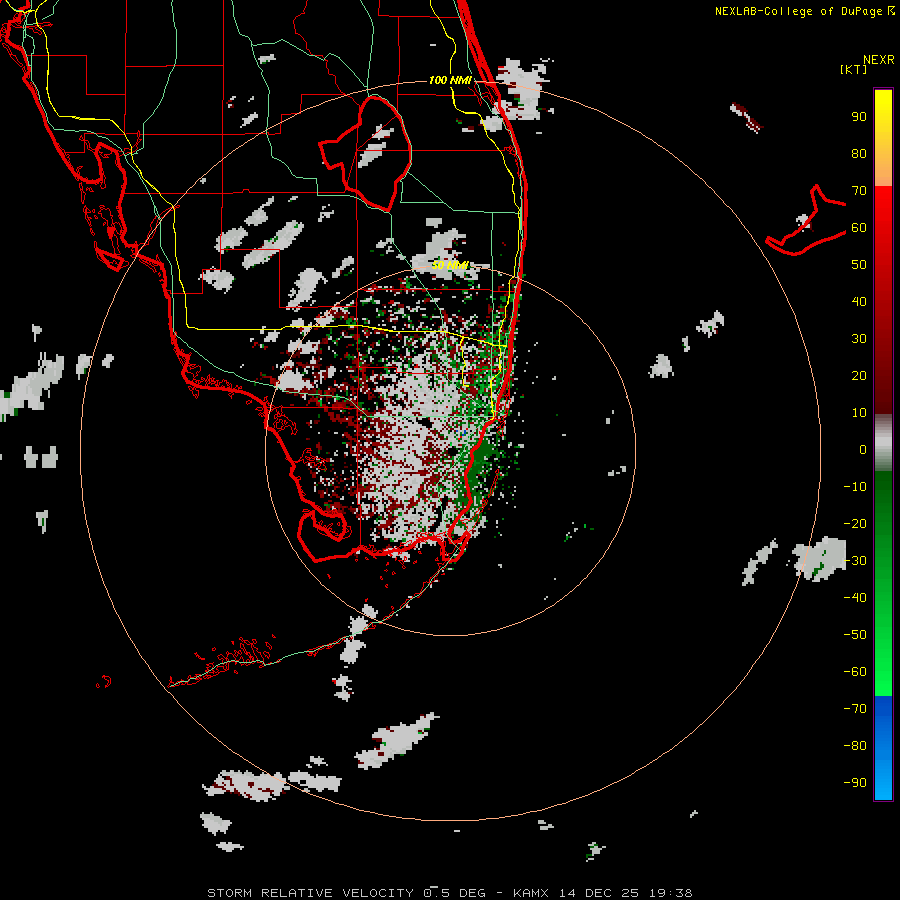Click the 70 value on the velocity scale
The height and width of the screenshot is (900, 900).
point(859,191)
